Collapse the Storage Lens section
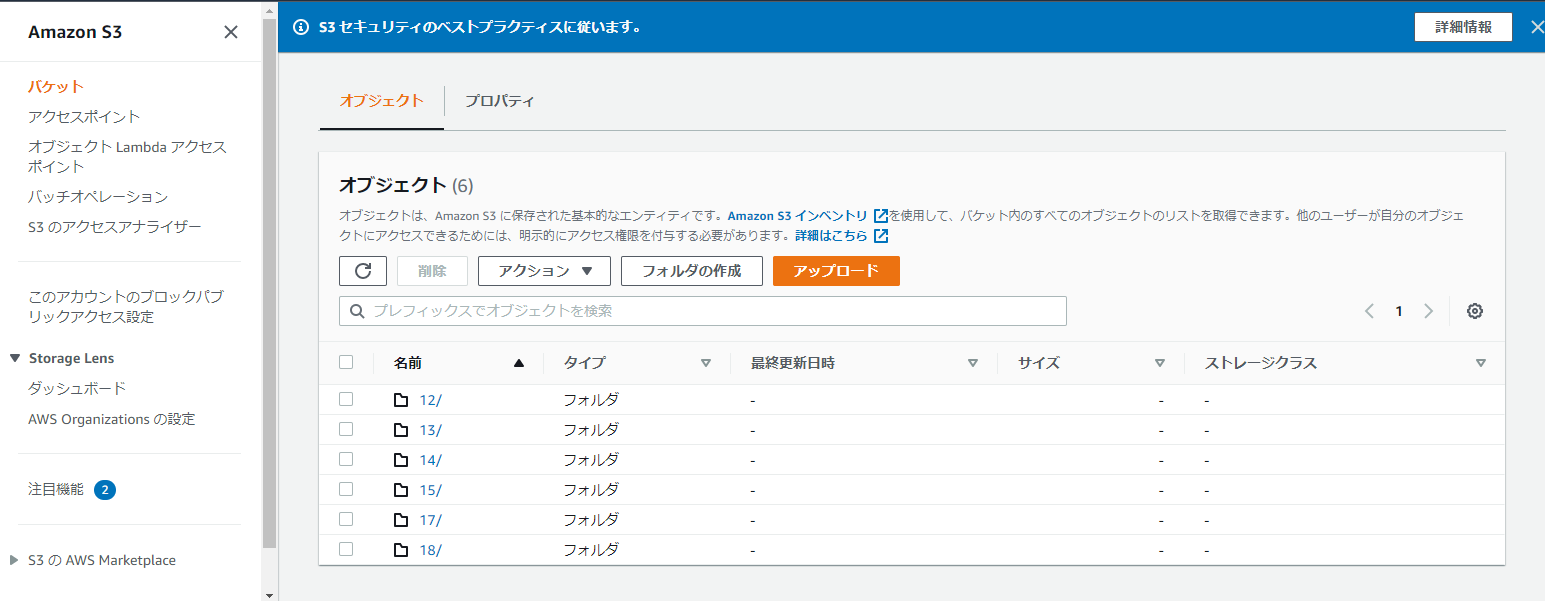The image size is (1545, 601). click(15, 358)
